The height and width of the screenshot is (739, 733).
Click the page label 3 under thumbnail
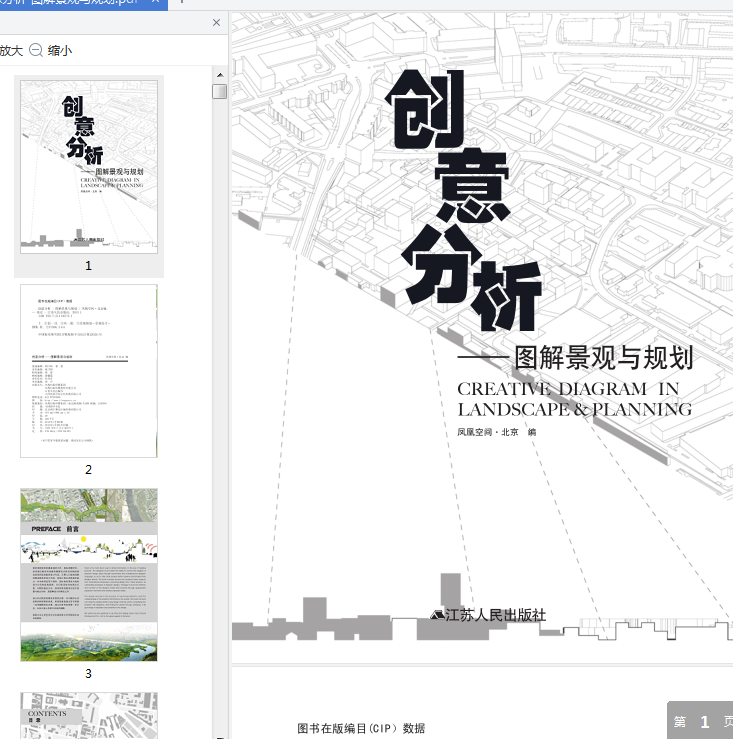(89, 673)
